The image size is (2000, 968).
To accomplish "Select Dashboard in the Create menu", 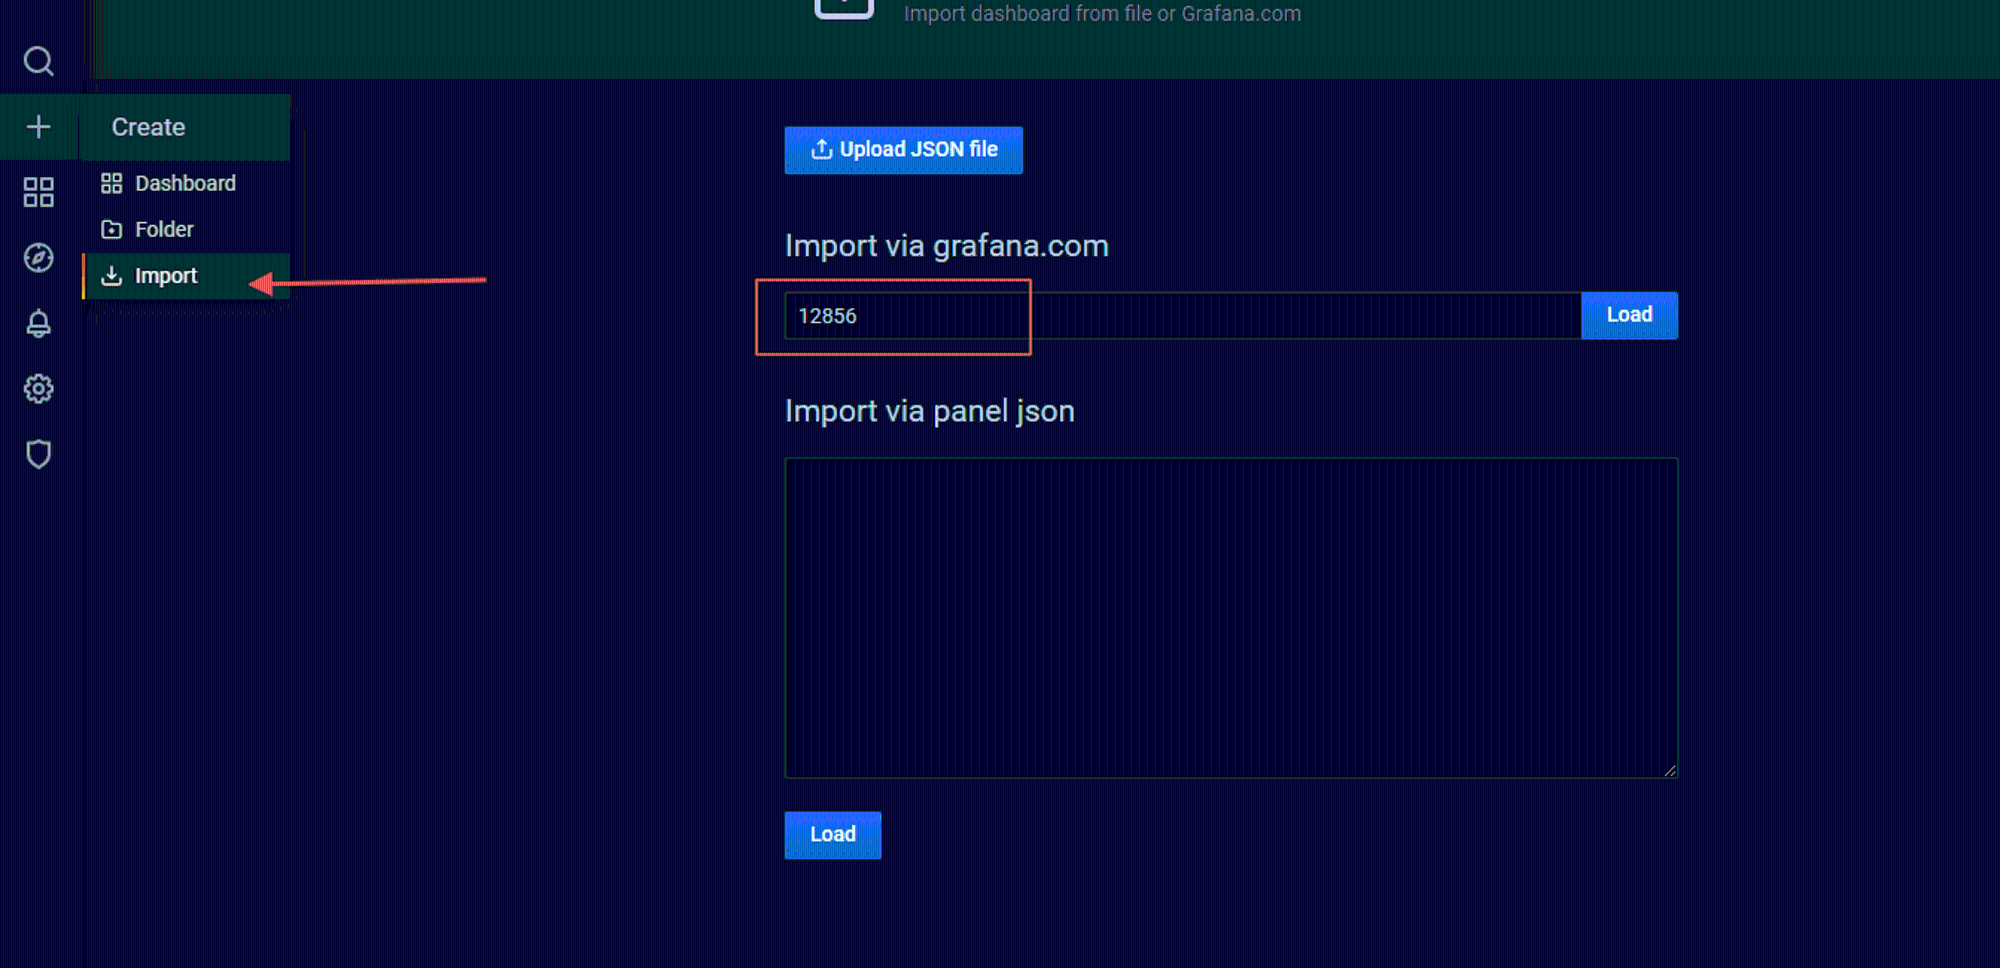I will pyautogui.click(x=186, y=183).
